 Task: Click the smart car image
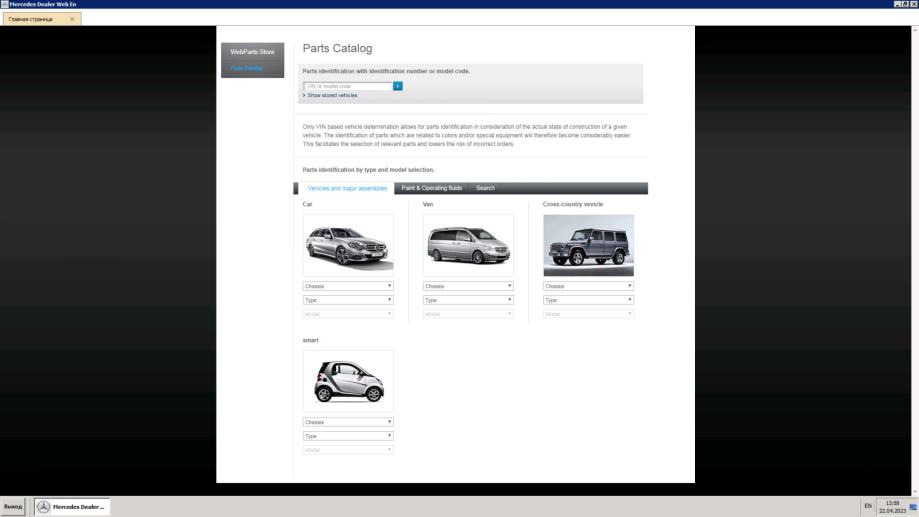[x=348, y=381]
